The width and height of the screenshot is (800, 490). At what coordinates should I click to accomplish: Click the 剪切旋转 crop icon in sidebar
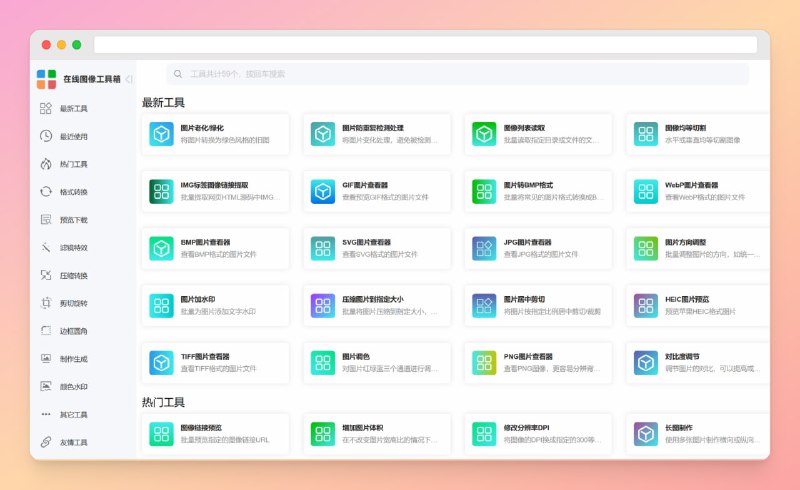46,303
